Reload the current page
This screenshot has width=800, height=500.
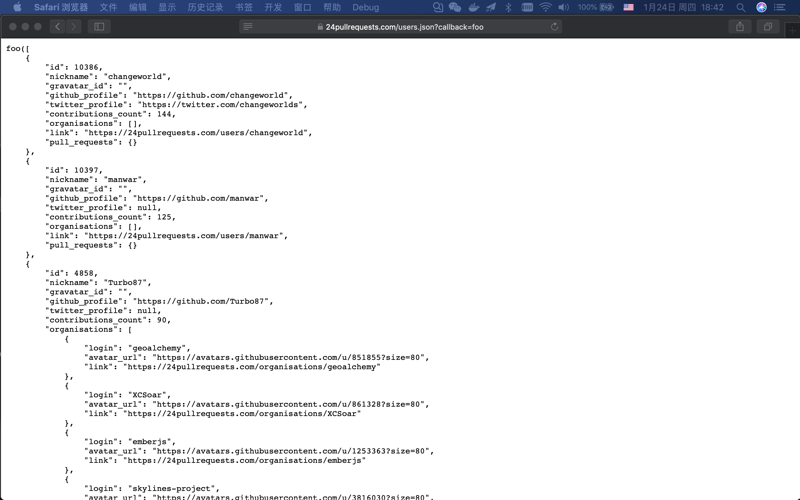554,27
